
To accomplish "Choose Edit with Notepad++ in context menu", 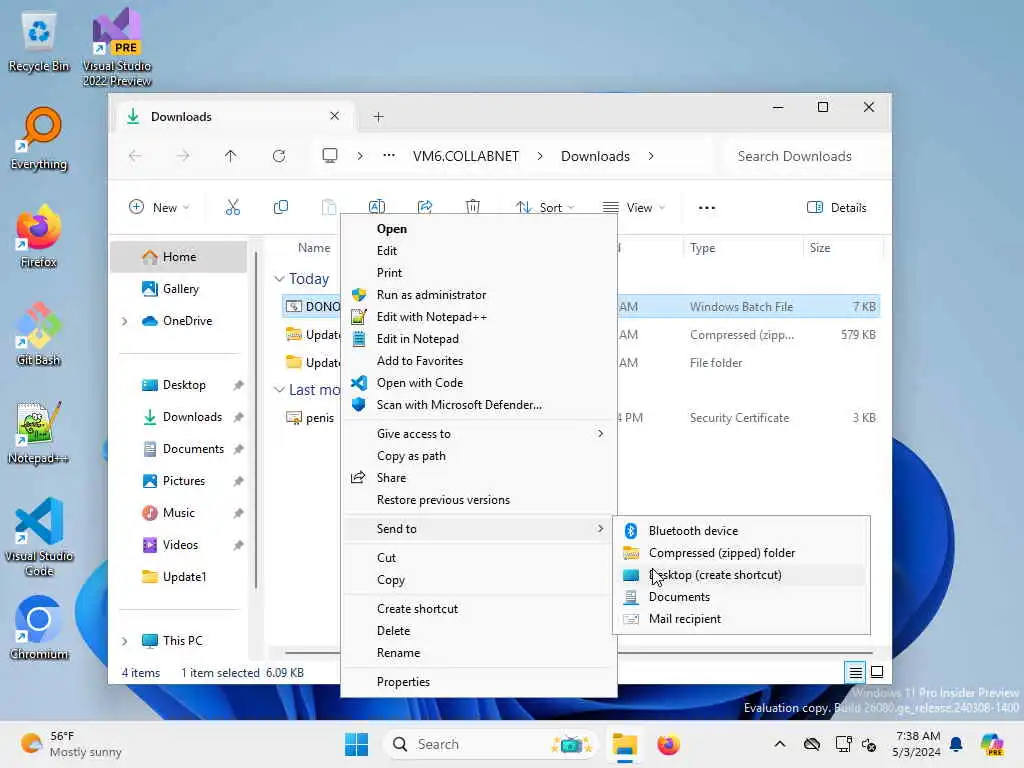I will click(479, 317).
